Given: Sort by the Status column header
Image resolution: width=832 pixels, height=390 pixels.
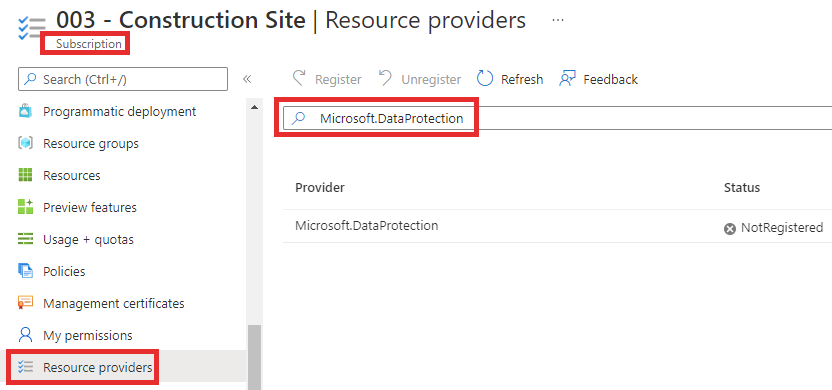Looking at the screenshot, I should tap(742, 187).
